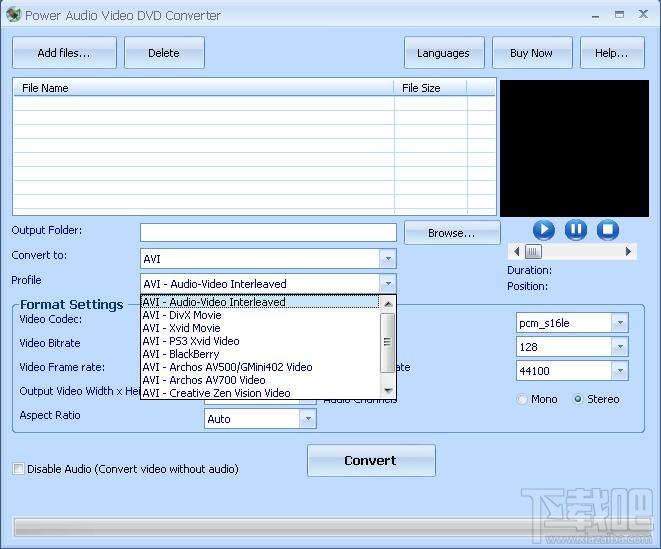
Task: Start conversion with Convert button
Action: pos(371,460)
